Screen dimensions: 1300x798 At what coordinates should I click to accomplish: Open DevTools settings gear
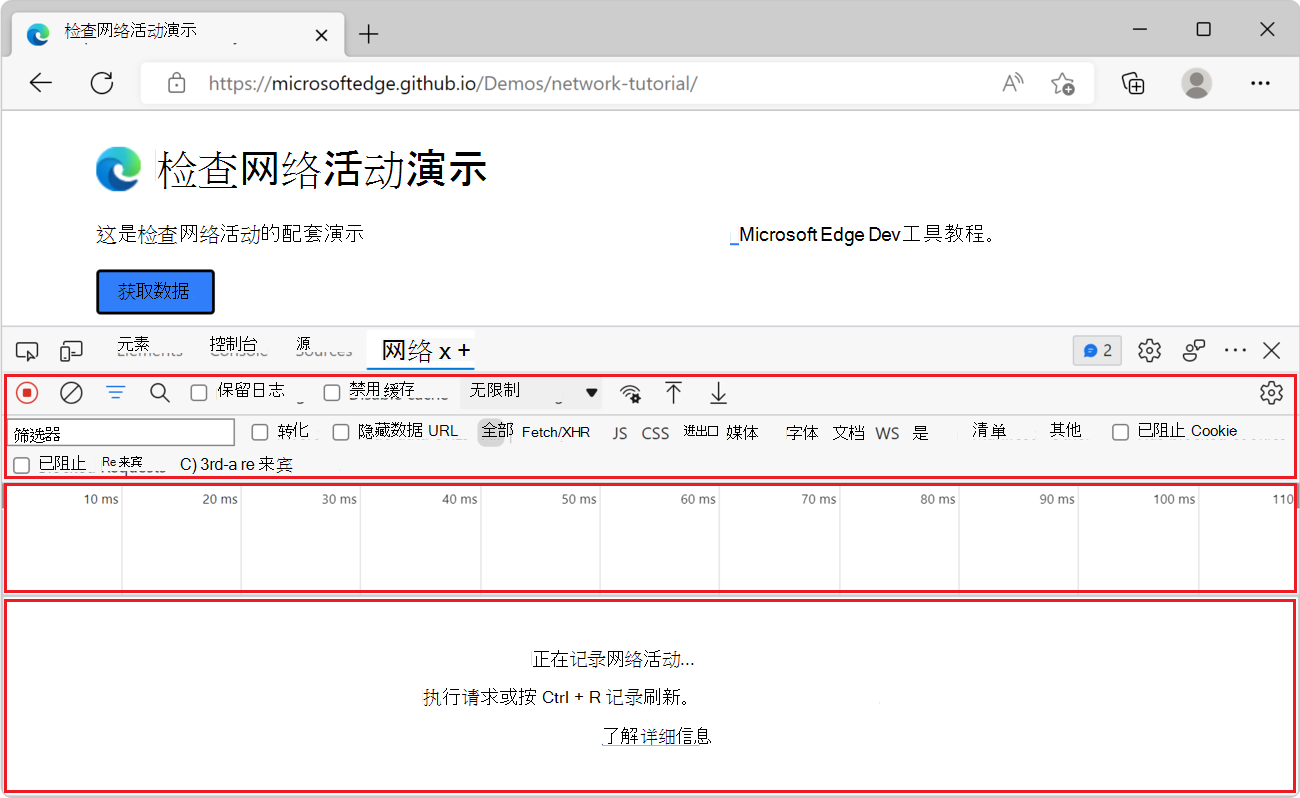[x=1150, y=350]
